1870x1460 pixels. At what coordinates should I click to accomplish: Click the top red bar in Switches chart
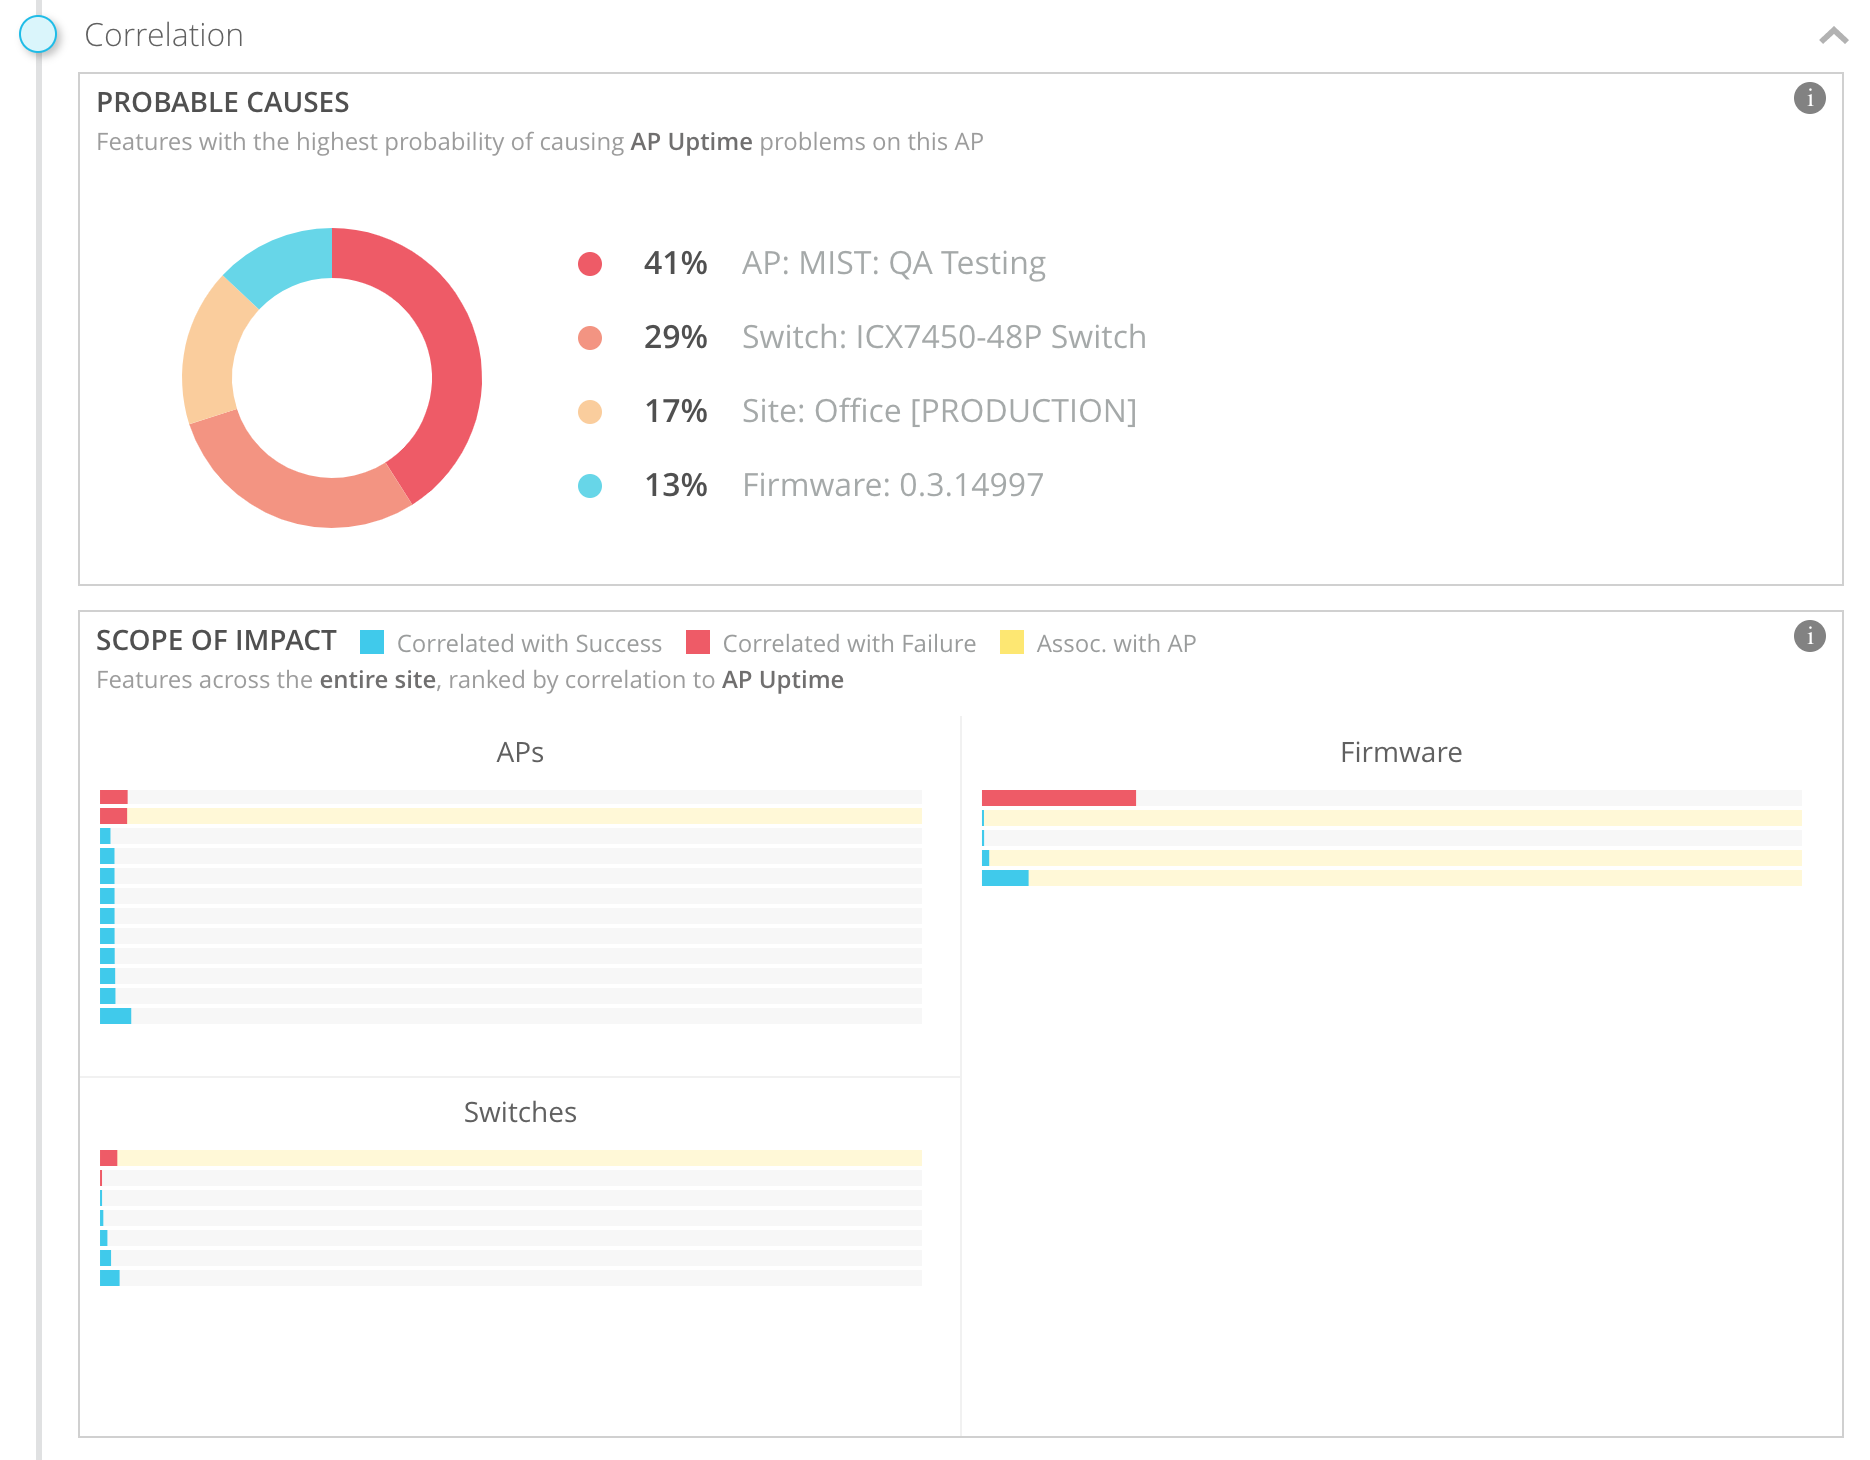point(109,1158)
